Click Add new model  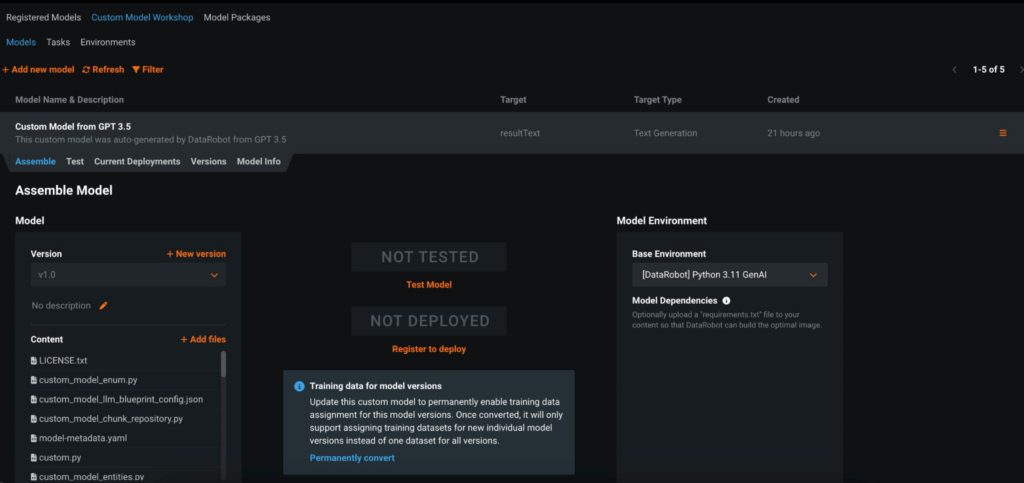point(38,70)
